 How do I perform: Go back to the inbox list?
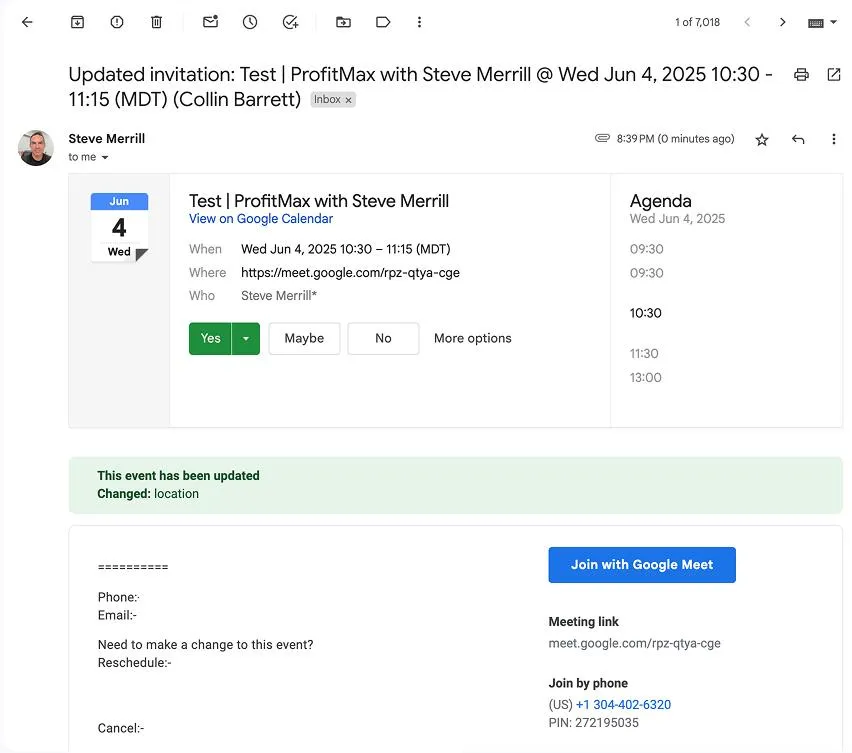27,22
